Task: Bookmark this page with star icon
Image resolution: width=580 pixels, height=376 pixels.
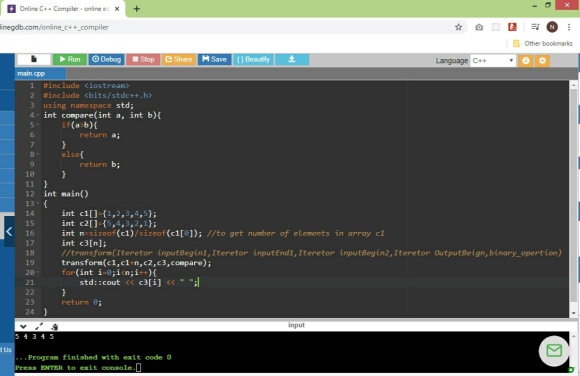Action: (458, 27)
